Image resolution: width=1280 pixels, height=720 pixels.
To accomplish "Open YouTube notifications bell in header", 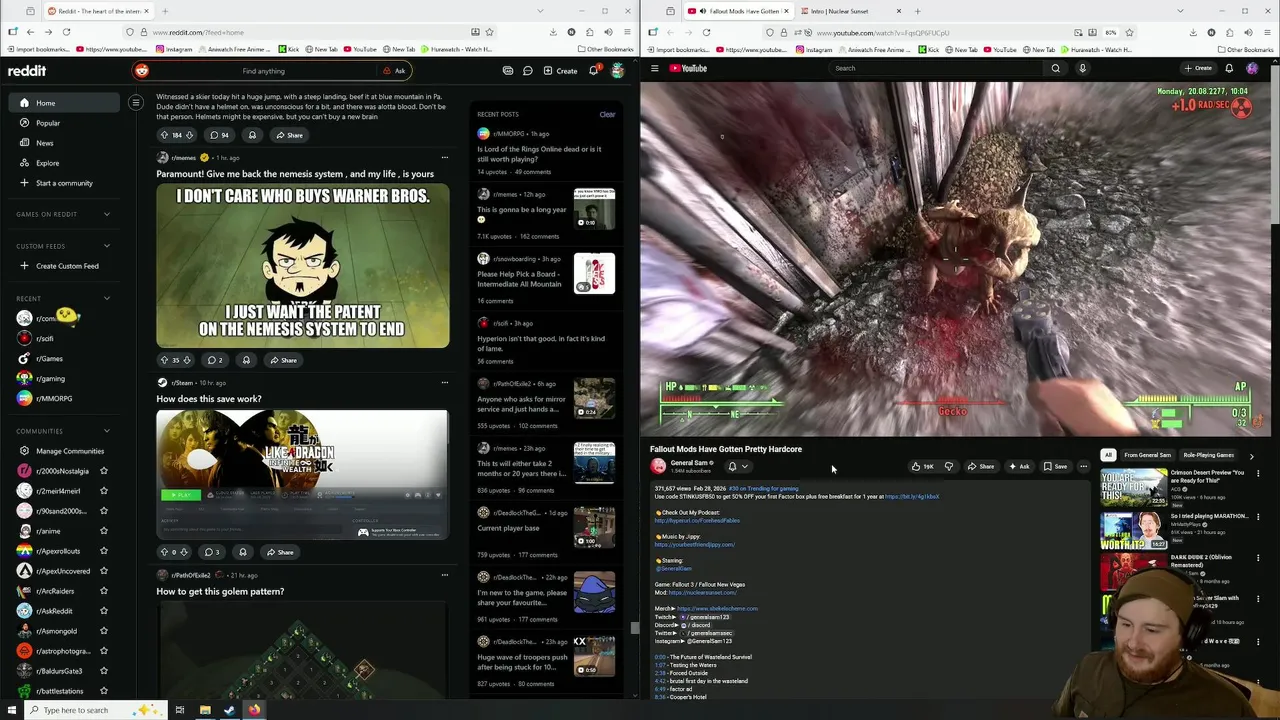I will pos(1229,68).
